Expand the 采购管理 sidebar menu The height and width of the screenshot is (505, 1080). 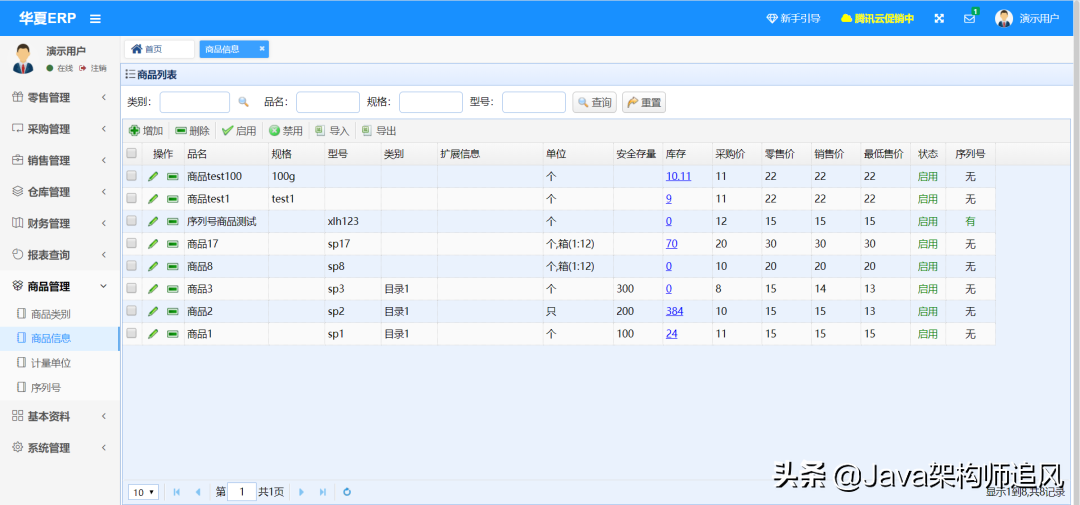[60, 129]
